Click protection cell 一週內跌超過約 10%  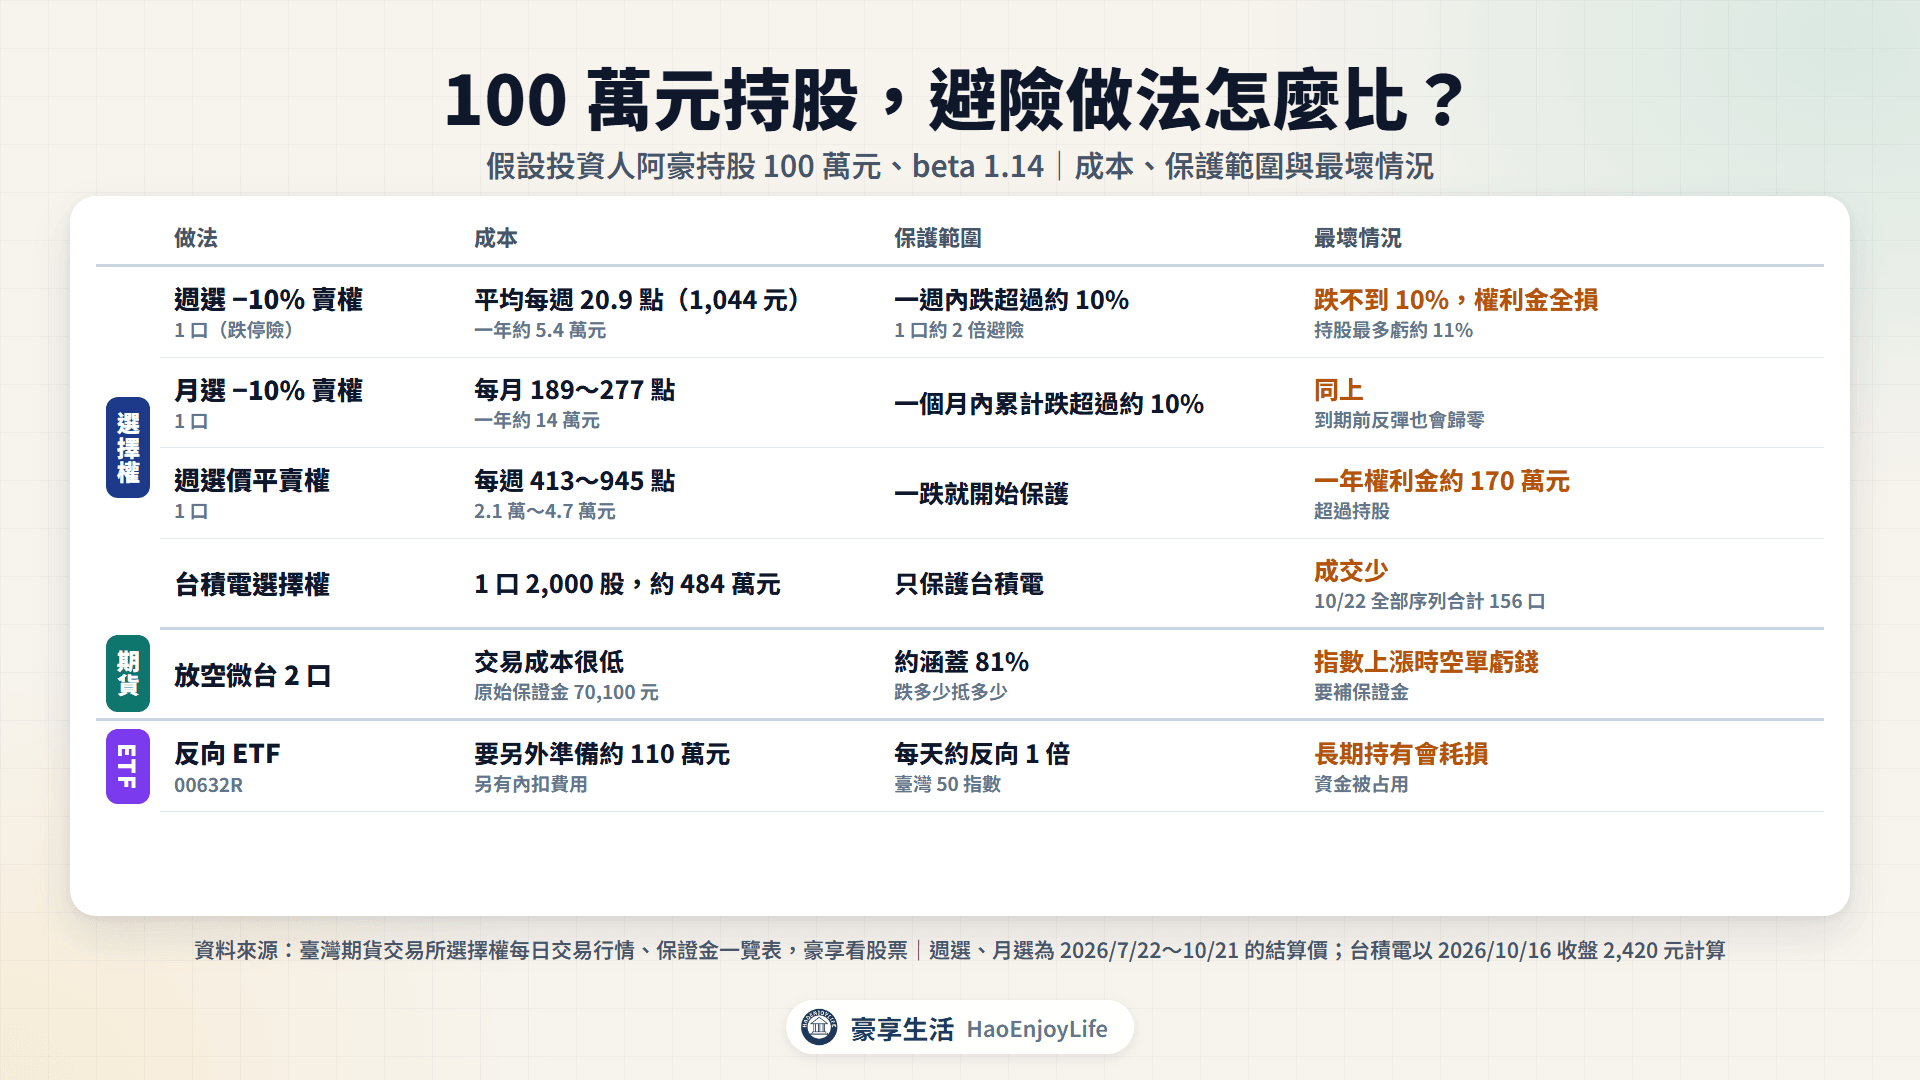1011,300
